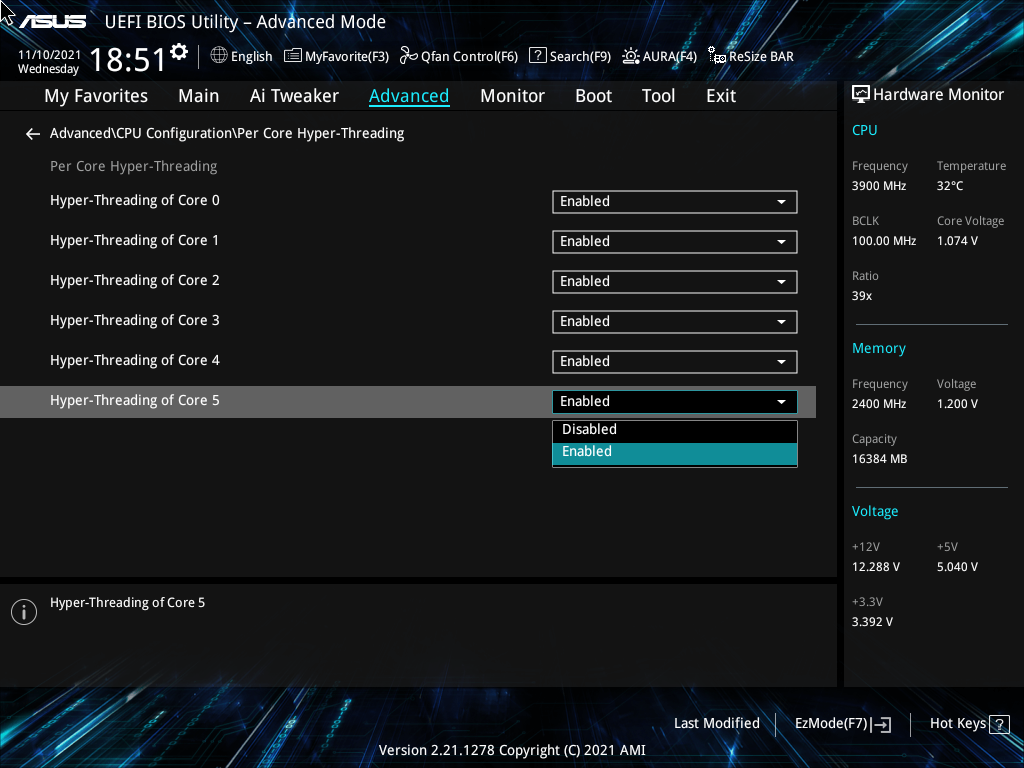Click the 18:51 clock display
This screenshot has width=1024, height=768.
point(127,60)
